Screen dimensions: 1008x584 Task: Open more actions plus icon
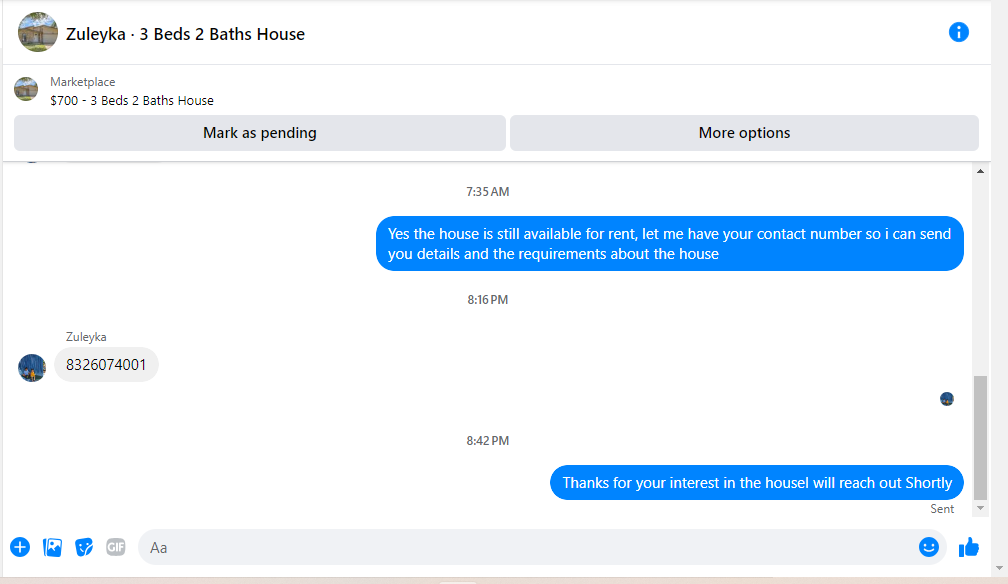tap(20, 547)
